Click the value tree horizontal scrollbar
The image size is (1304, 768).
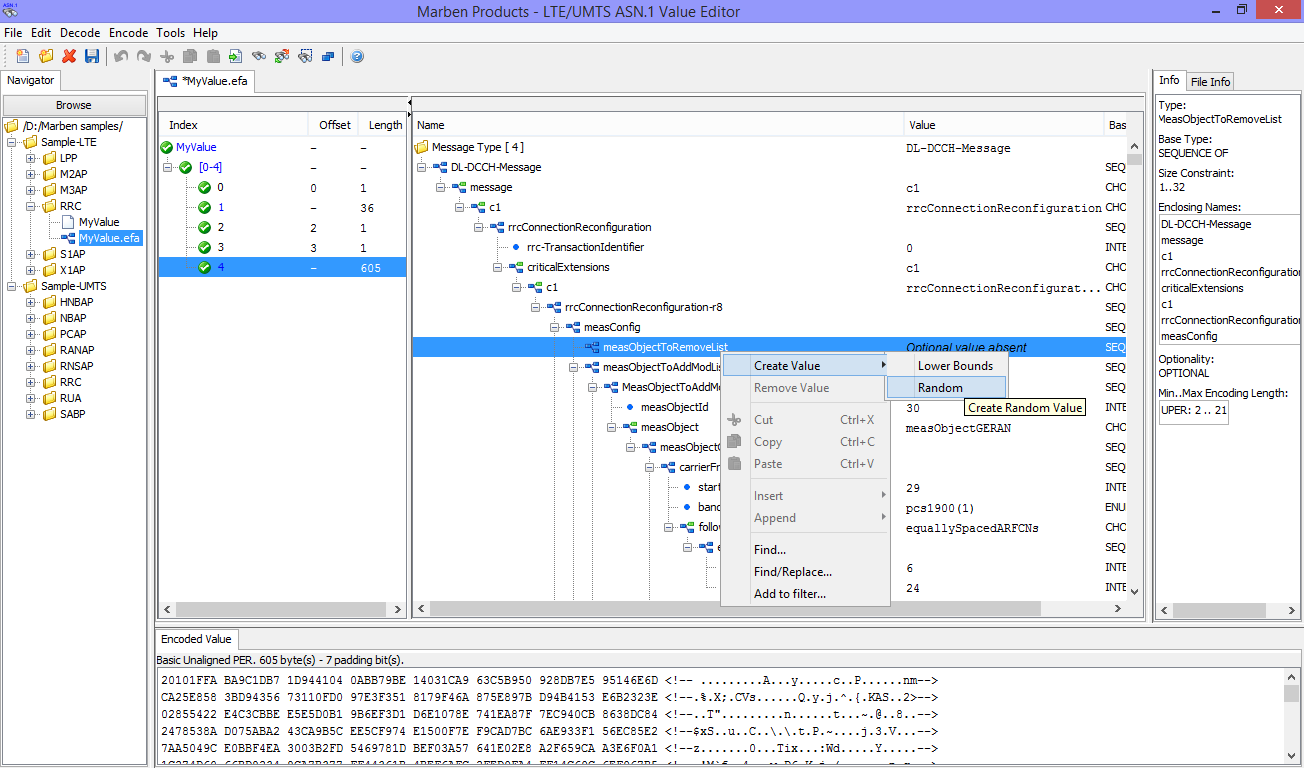tap(769, 608)
